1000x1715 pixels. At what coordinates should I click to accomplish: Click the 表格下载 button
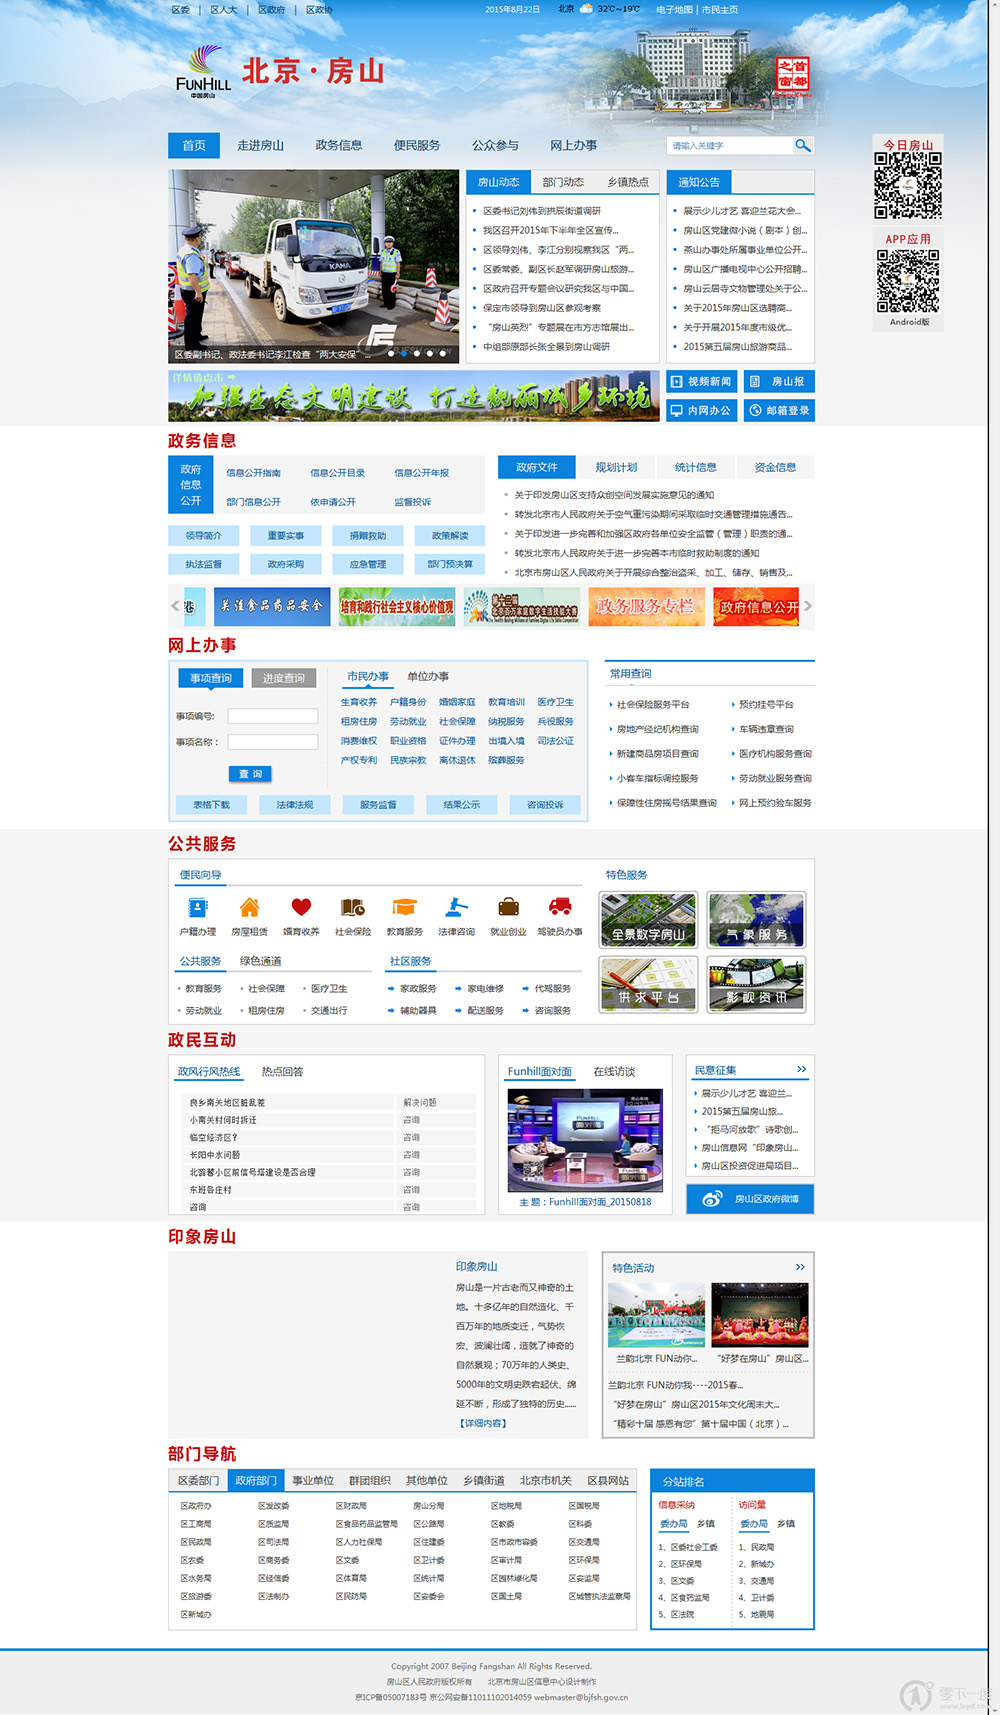pos(211,804)
